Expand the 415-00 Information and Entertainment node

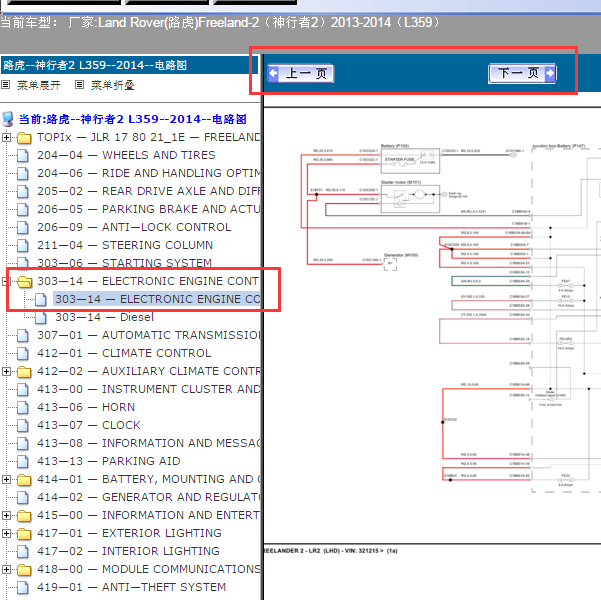click(x=6, y=516)
